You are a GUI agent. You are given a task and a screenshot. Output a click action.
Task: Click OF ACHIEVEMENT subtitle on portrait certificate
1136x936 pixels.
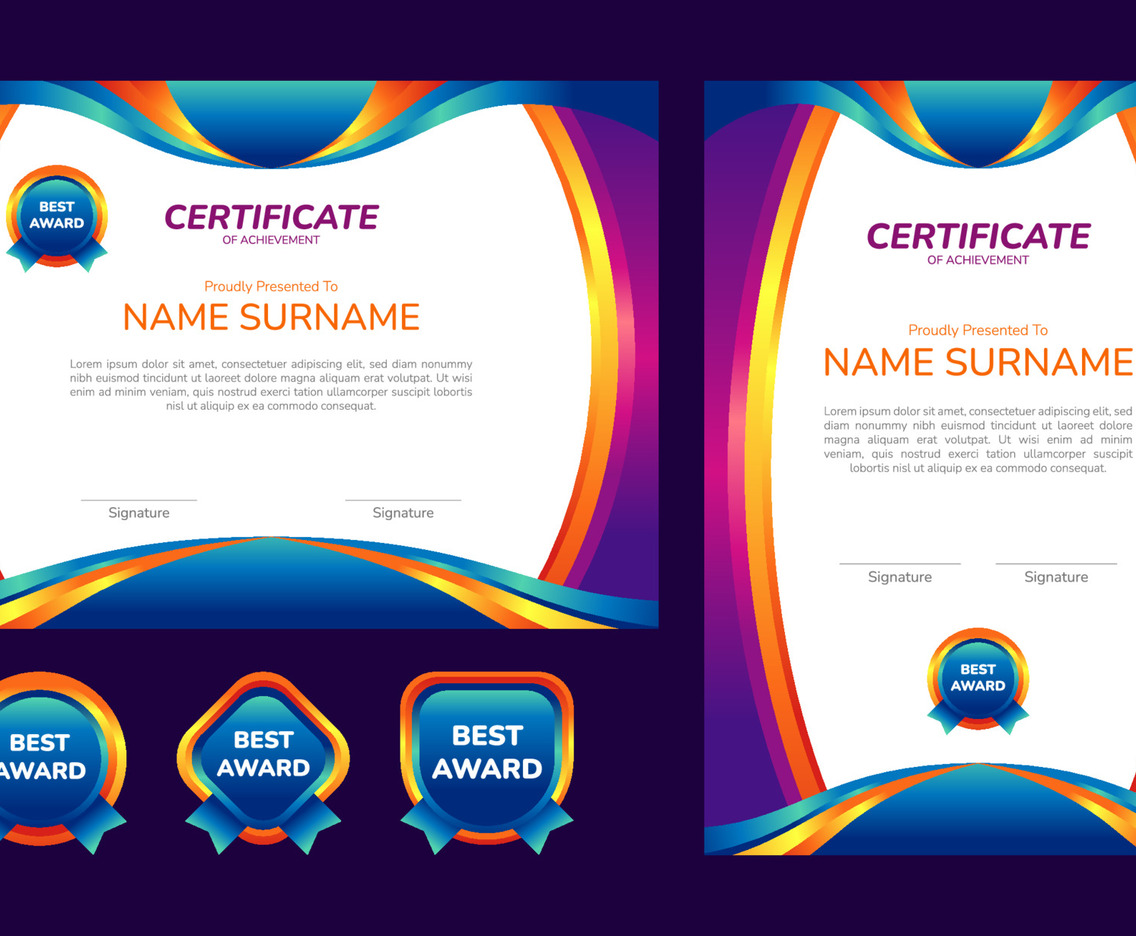coord(978,260)
